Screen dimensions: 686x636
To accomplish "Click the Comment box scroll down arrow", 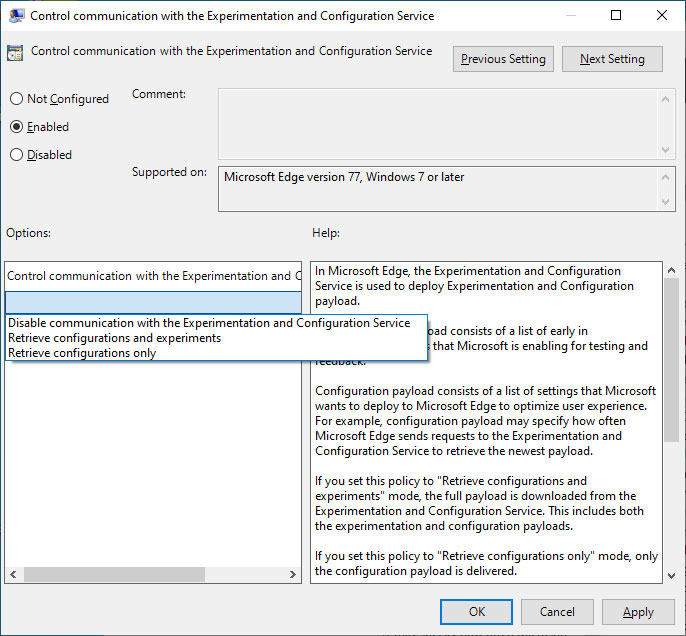I will click(x=665, y=150).
